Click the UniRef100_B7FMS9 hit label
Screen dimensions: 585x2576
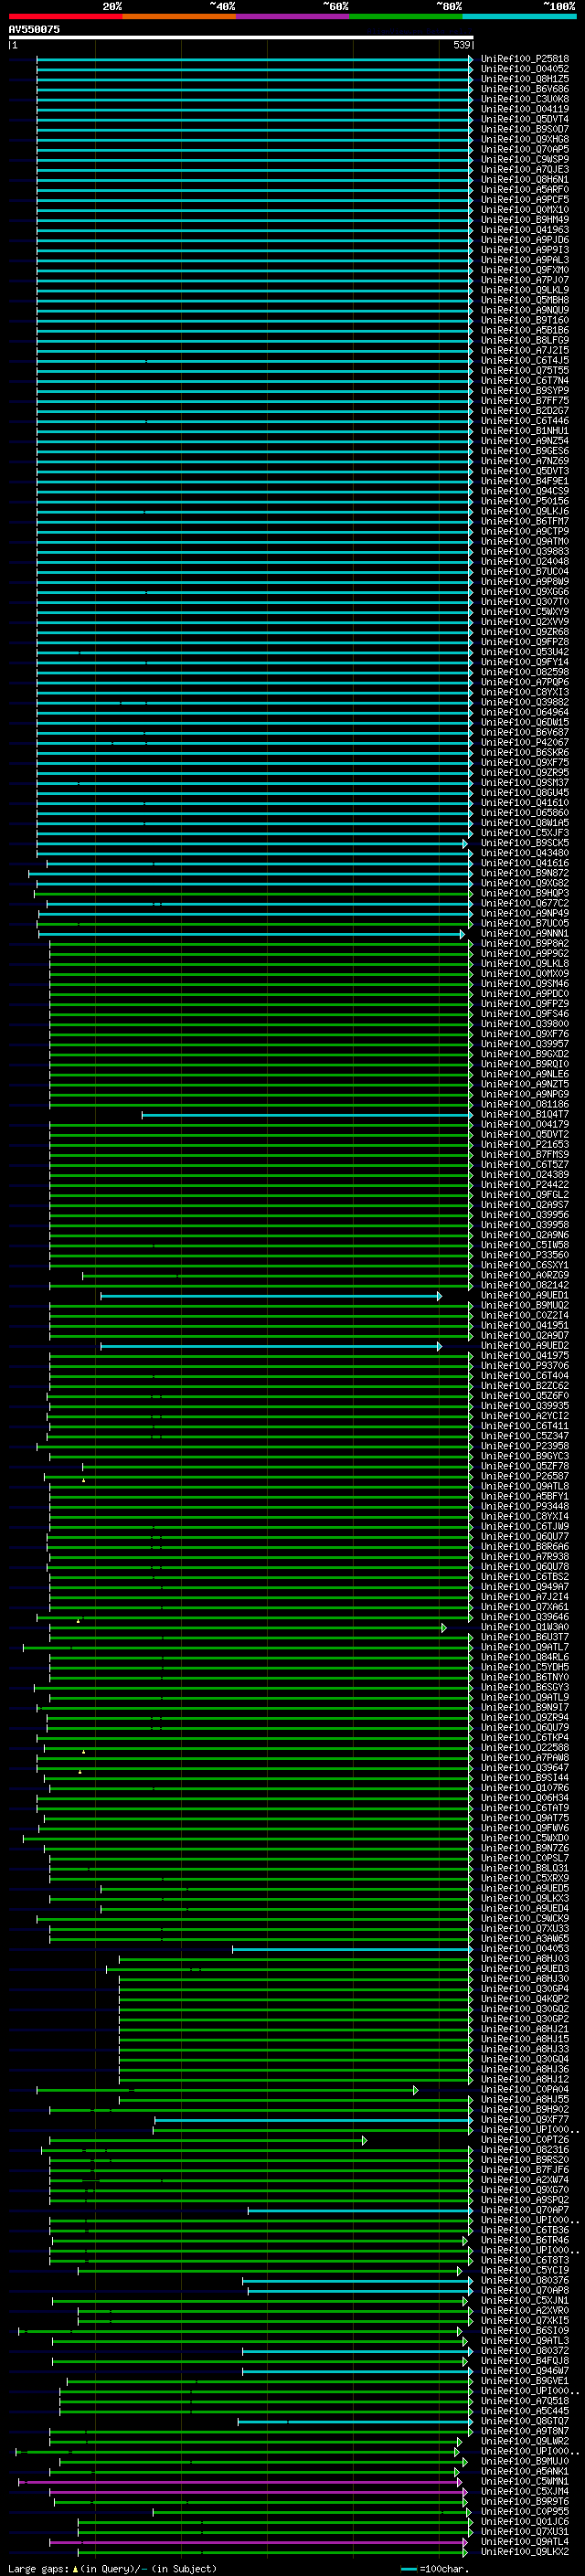click(525, 1155)
